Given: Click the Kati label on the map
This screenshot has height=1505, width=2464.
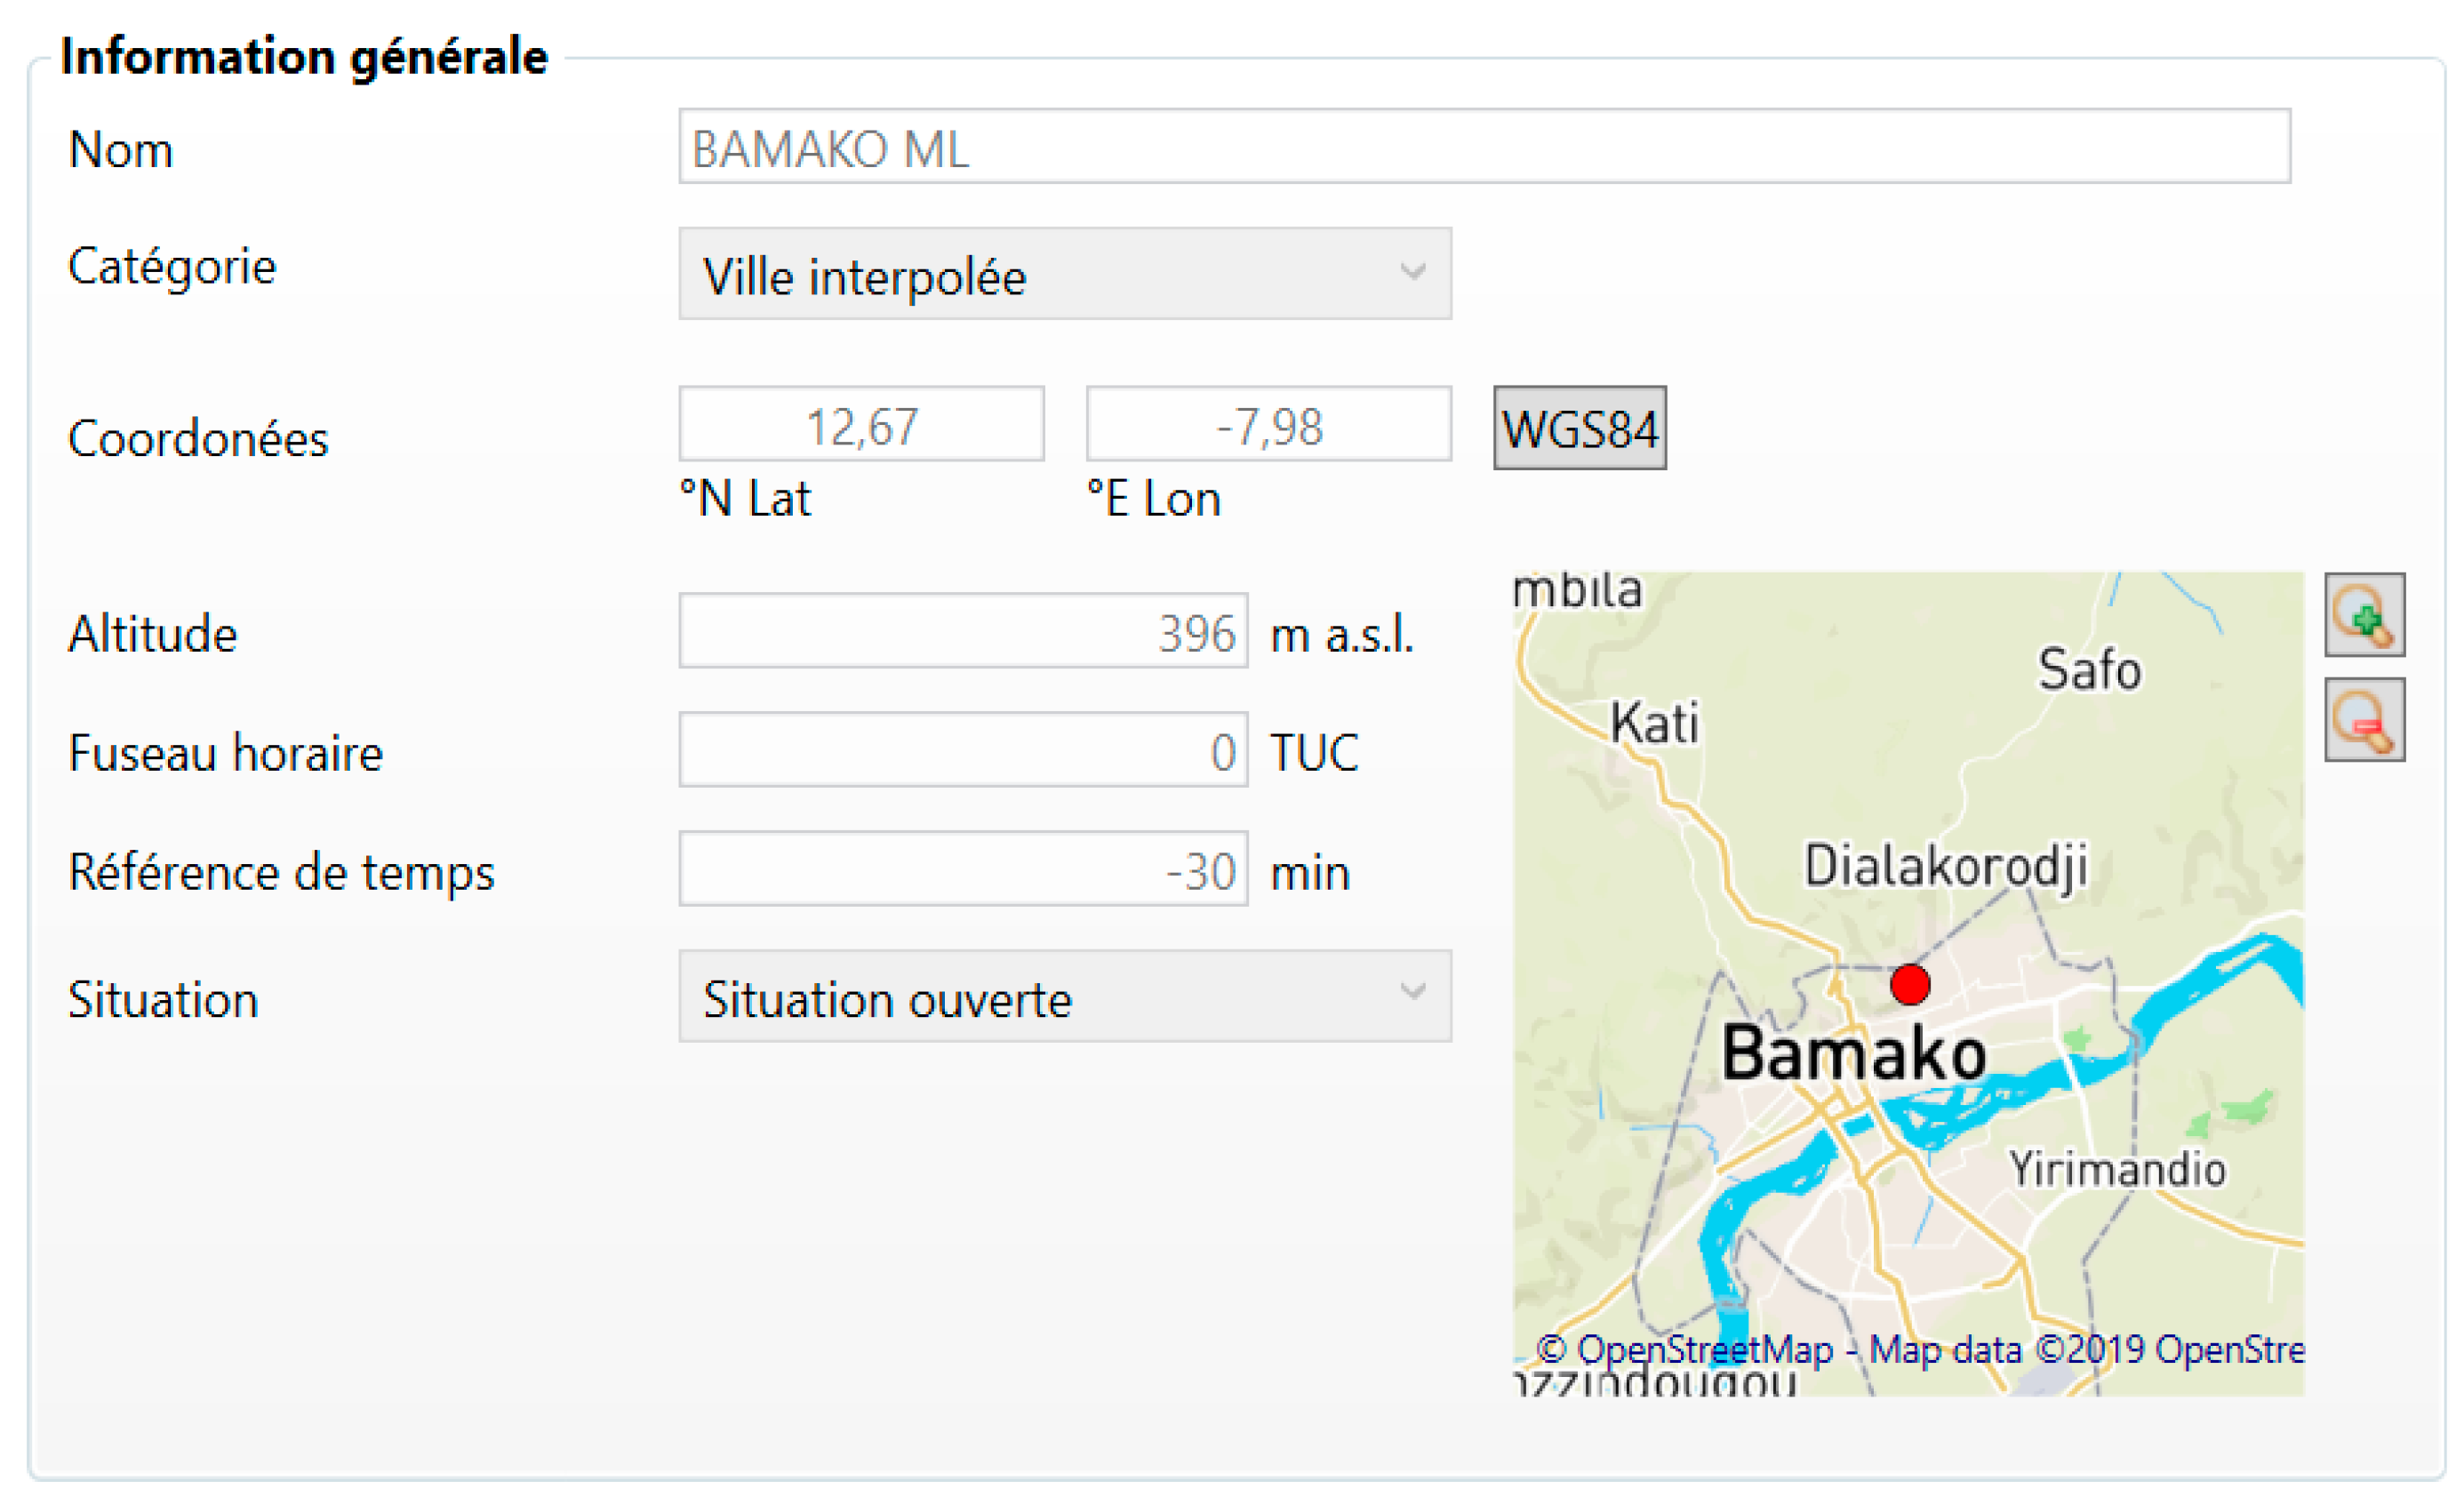Looking at the screenshot, I should [x=1654, y=722].
